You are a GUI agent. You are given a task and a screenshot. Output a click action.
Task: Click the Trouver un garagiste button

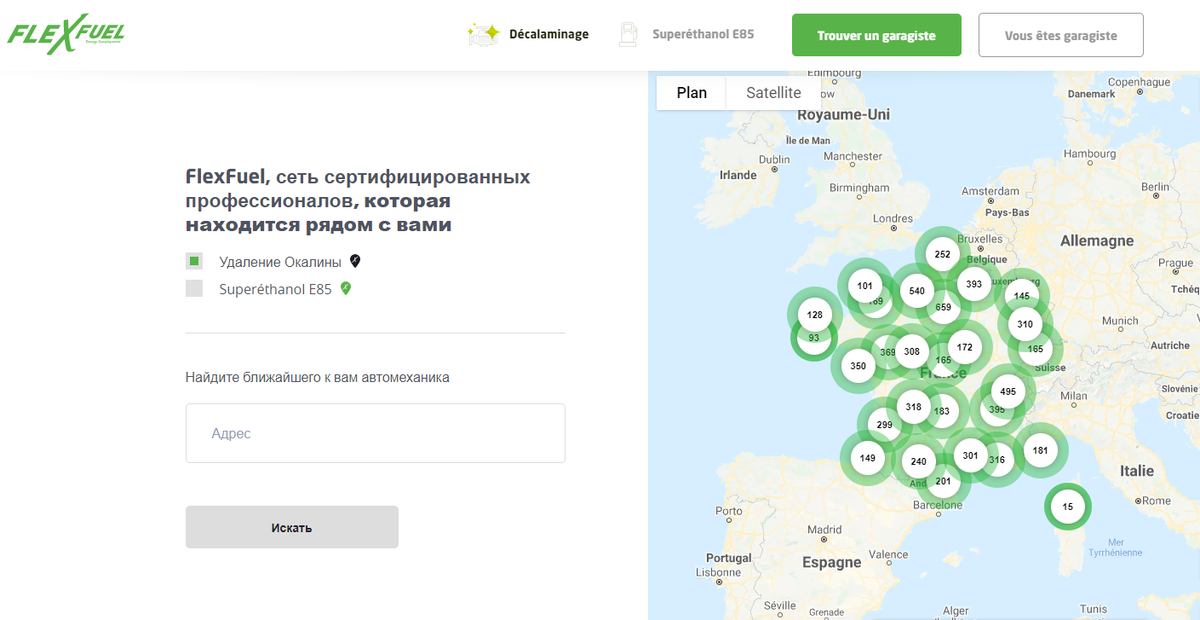pos(876,34)
